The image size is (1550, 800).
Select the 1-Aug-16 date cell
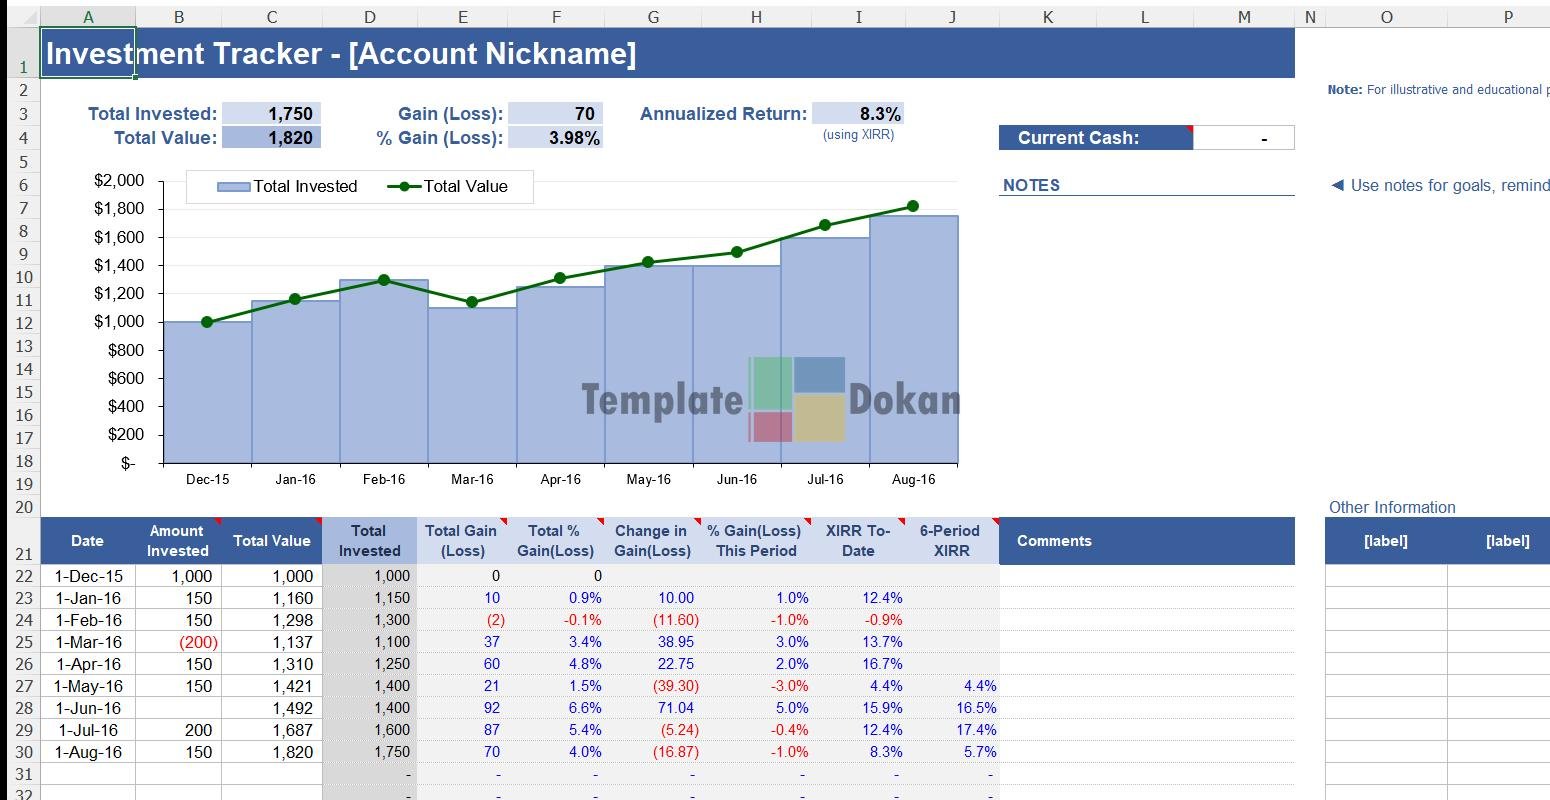point(88,752)
